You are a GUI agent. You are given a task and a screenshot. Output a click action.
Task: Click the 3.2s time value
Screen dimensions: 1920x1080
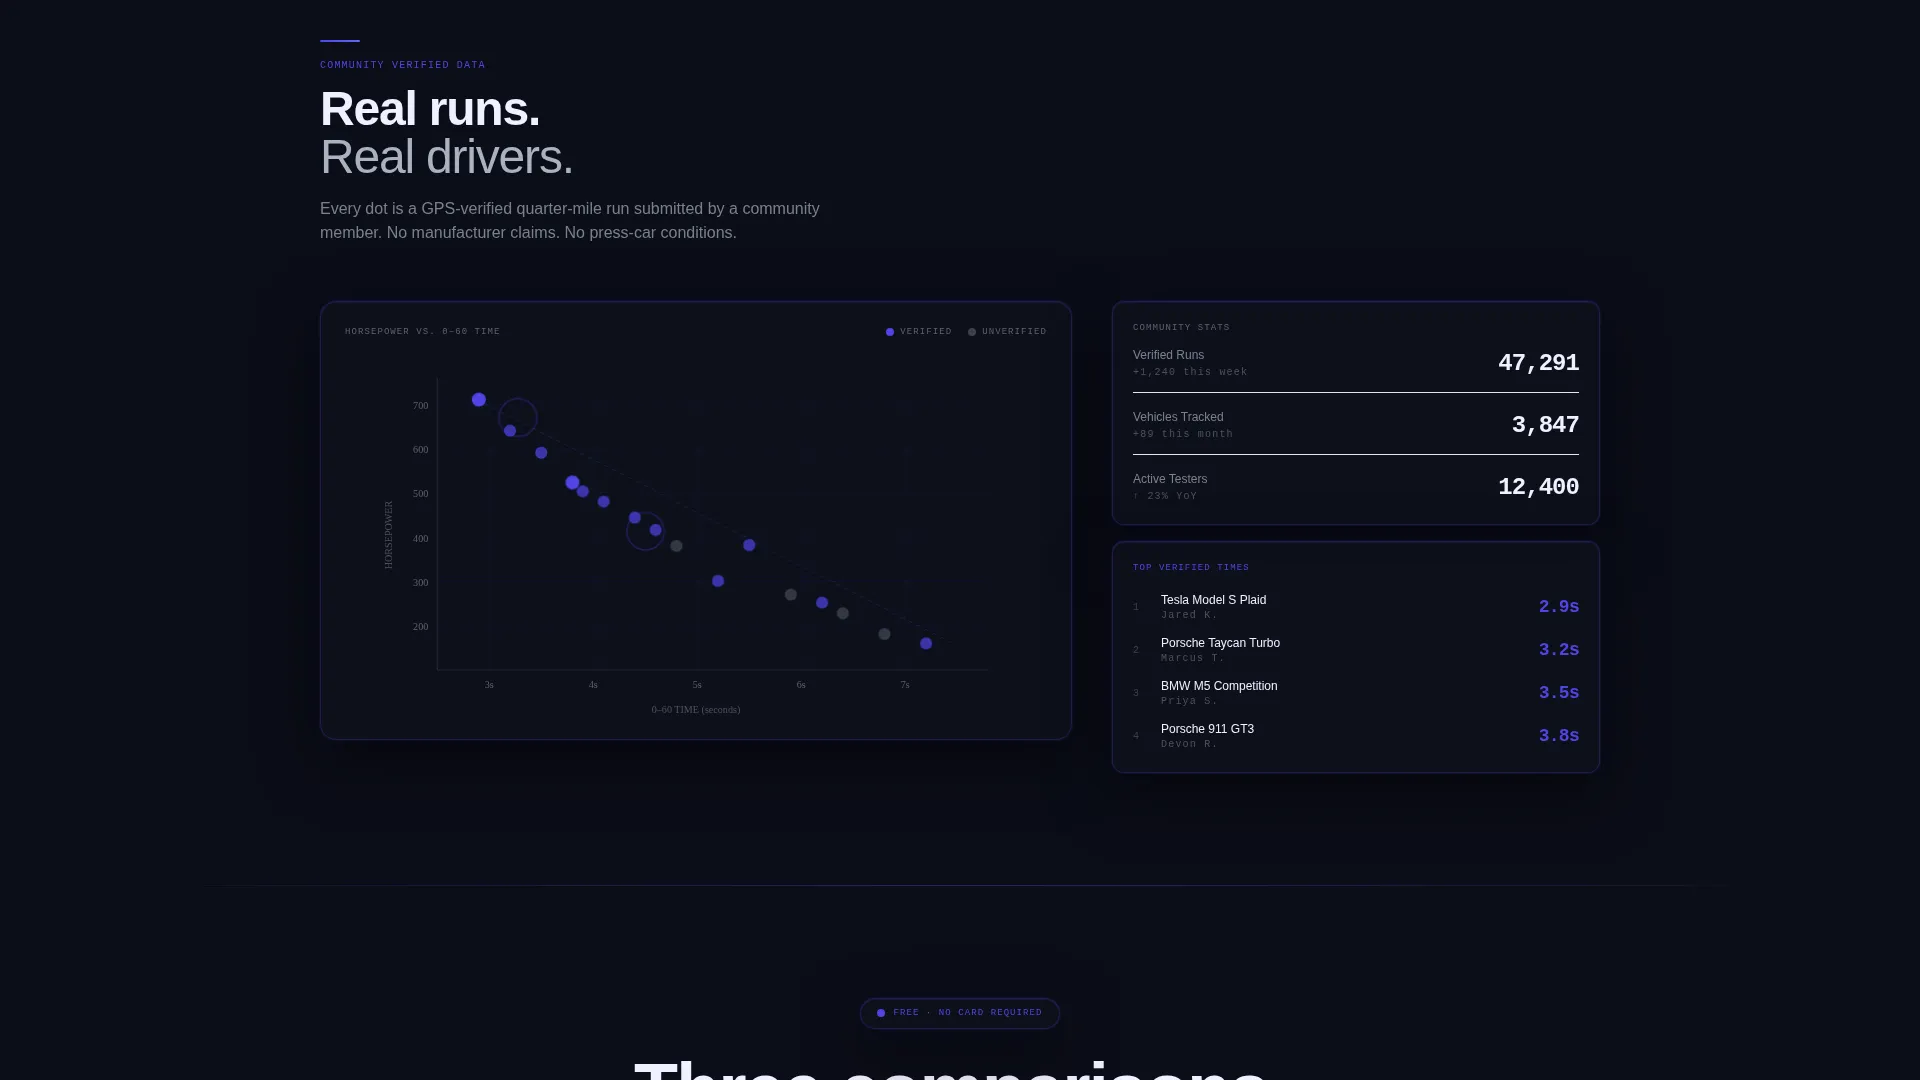click(x=1558, y=650)
